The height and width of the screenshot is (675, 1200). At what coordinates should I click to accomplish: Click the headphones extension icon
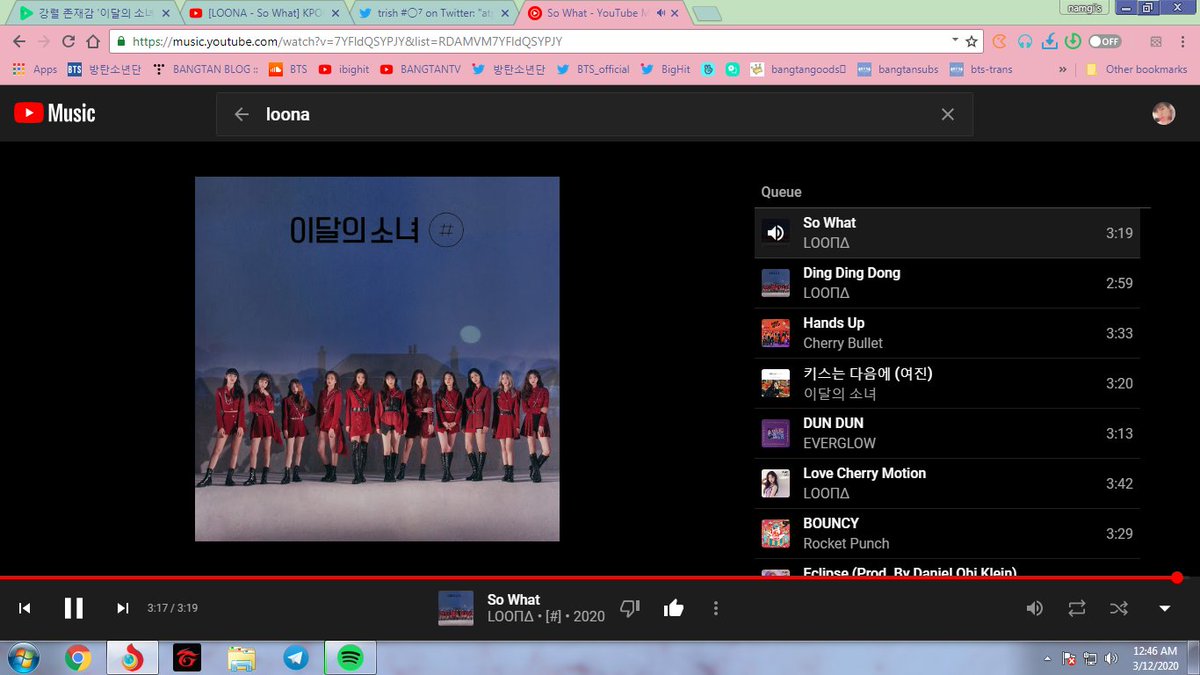pyautogui.click(x=1024, y=42)
